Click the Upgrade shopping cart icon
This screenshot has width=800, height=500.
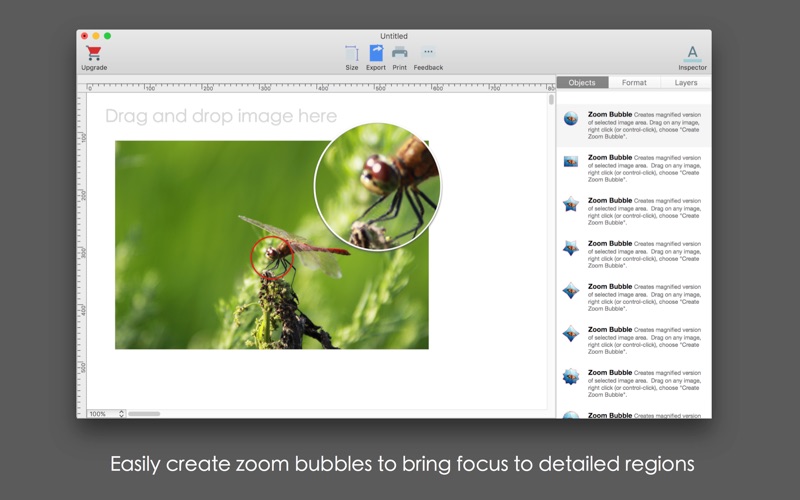click(94, 53)
